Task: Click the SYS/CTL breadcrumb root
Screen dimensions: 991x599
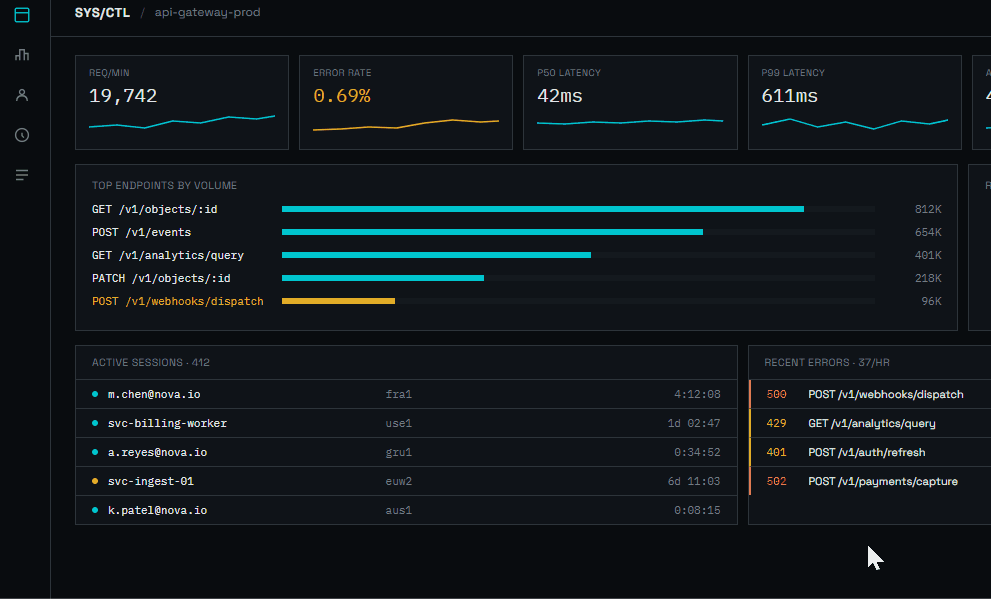Action: [x=102, y=13]
